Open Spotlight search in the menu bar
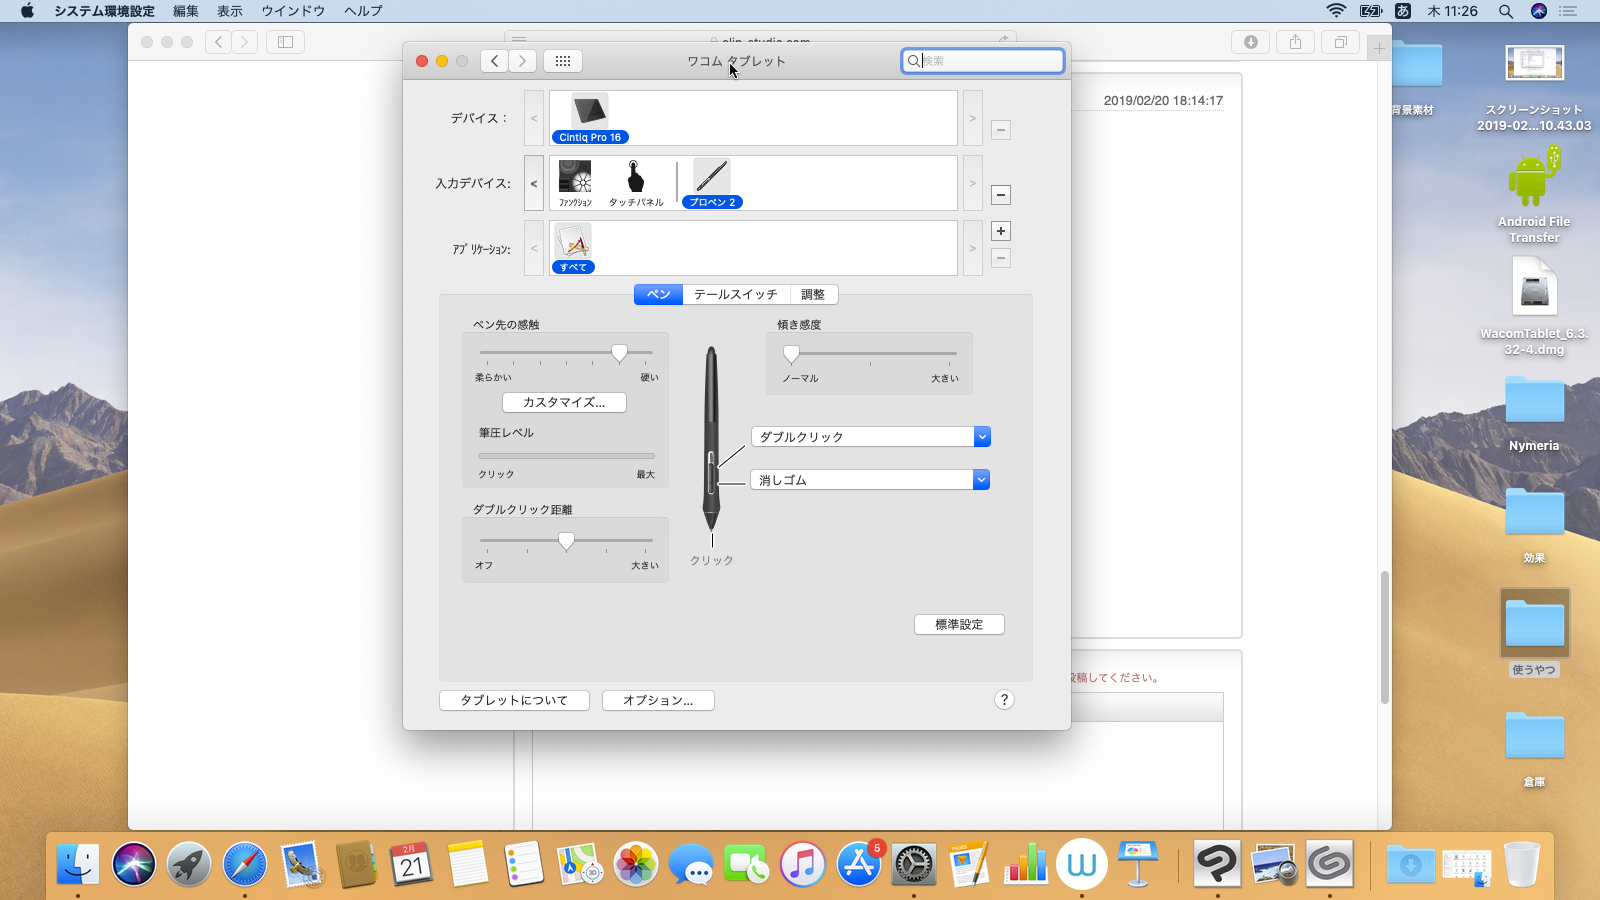 coord(1505,11)
